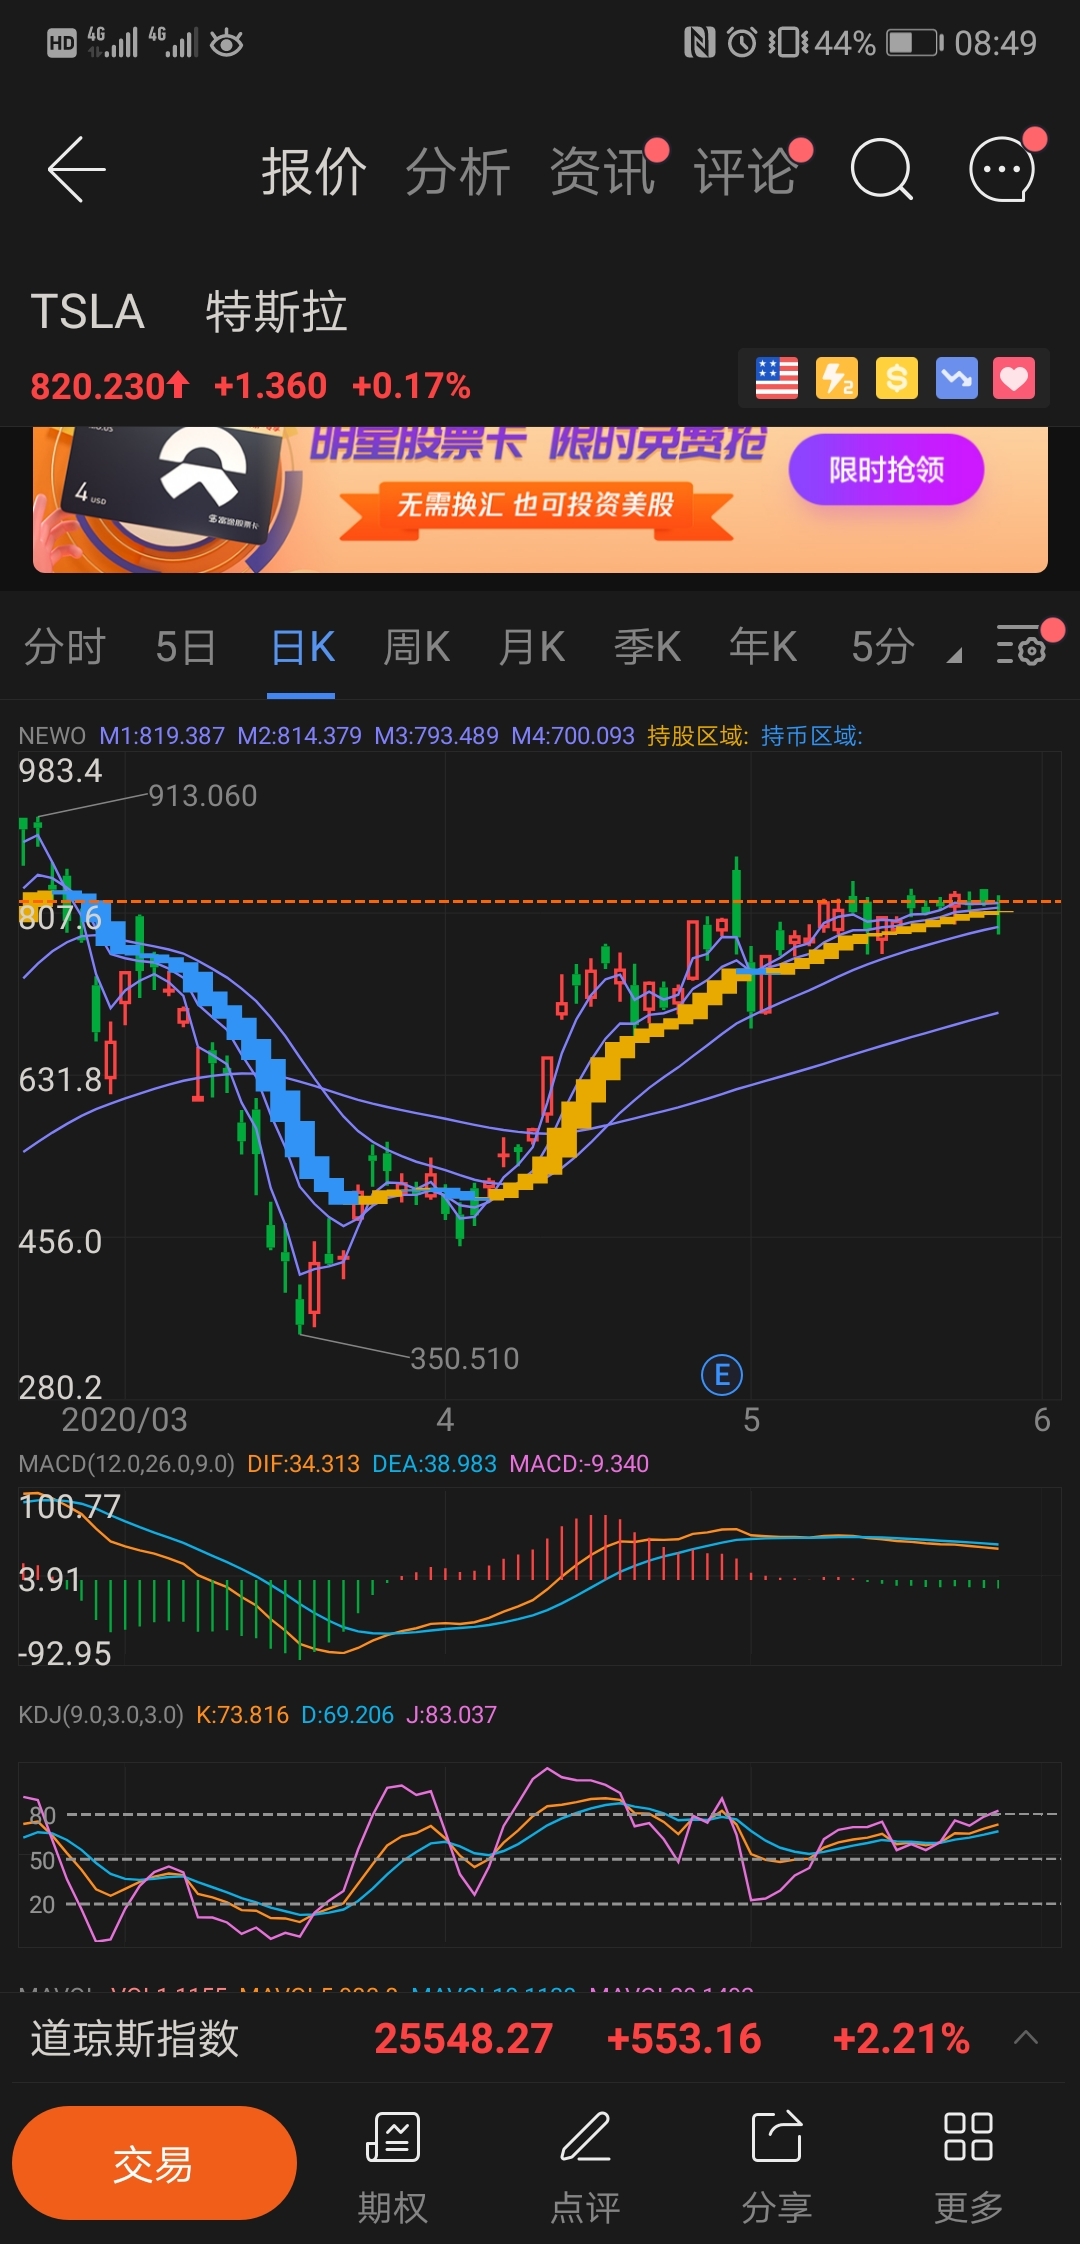Tap the US flag market icon
Viewport: 1080px width, 2244px height.
click(x=777, y=378)
